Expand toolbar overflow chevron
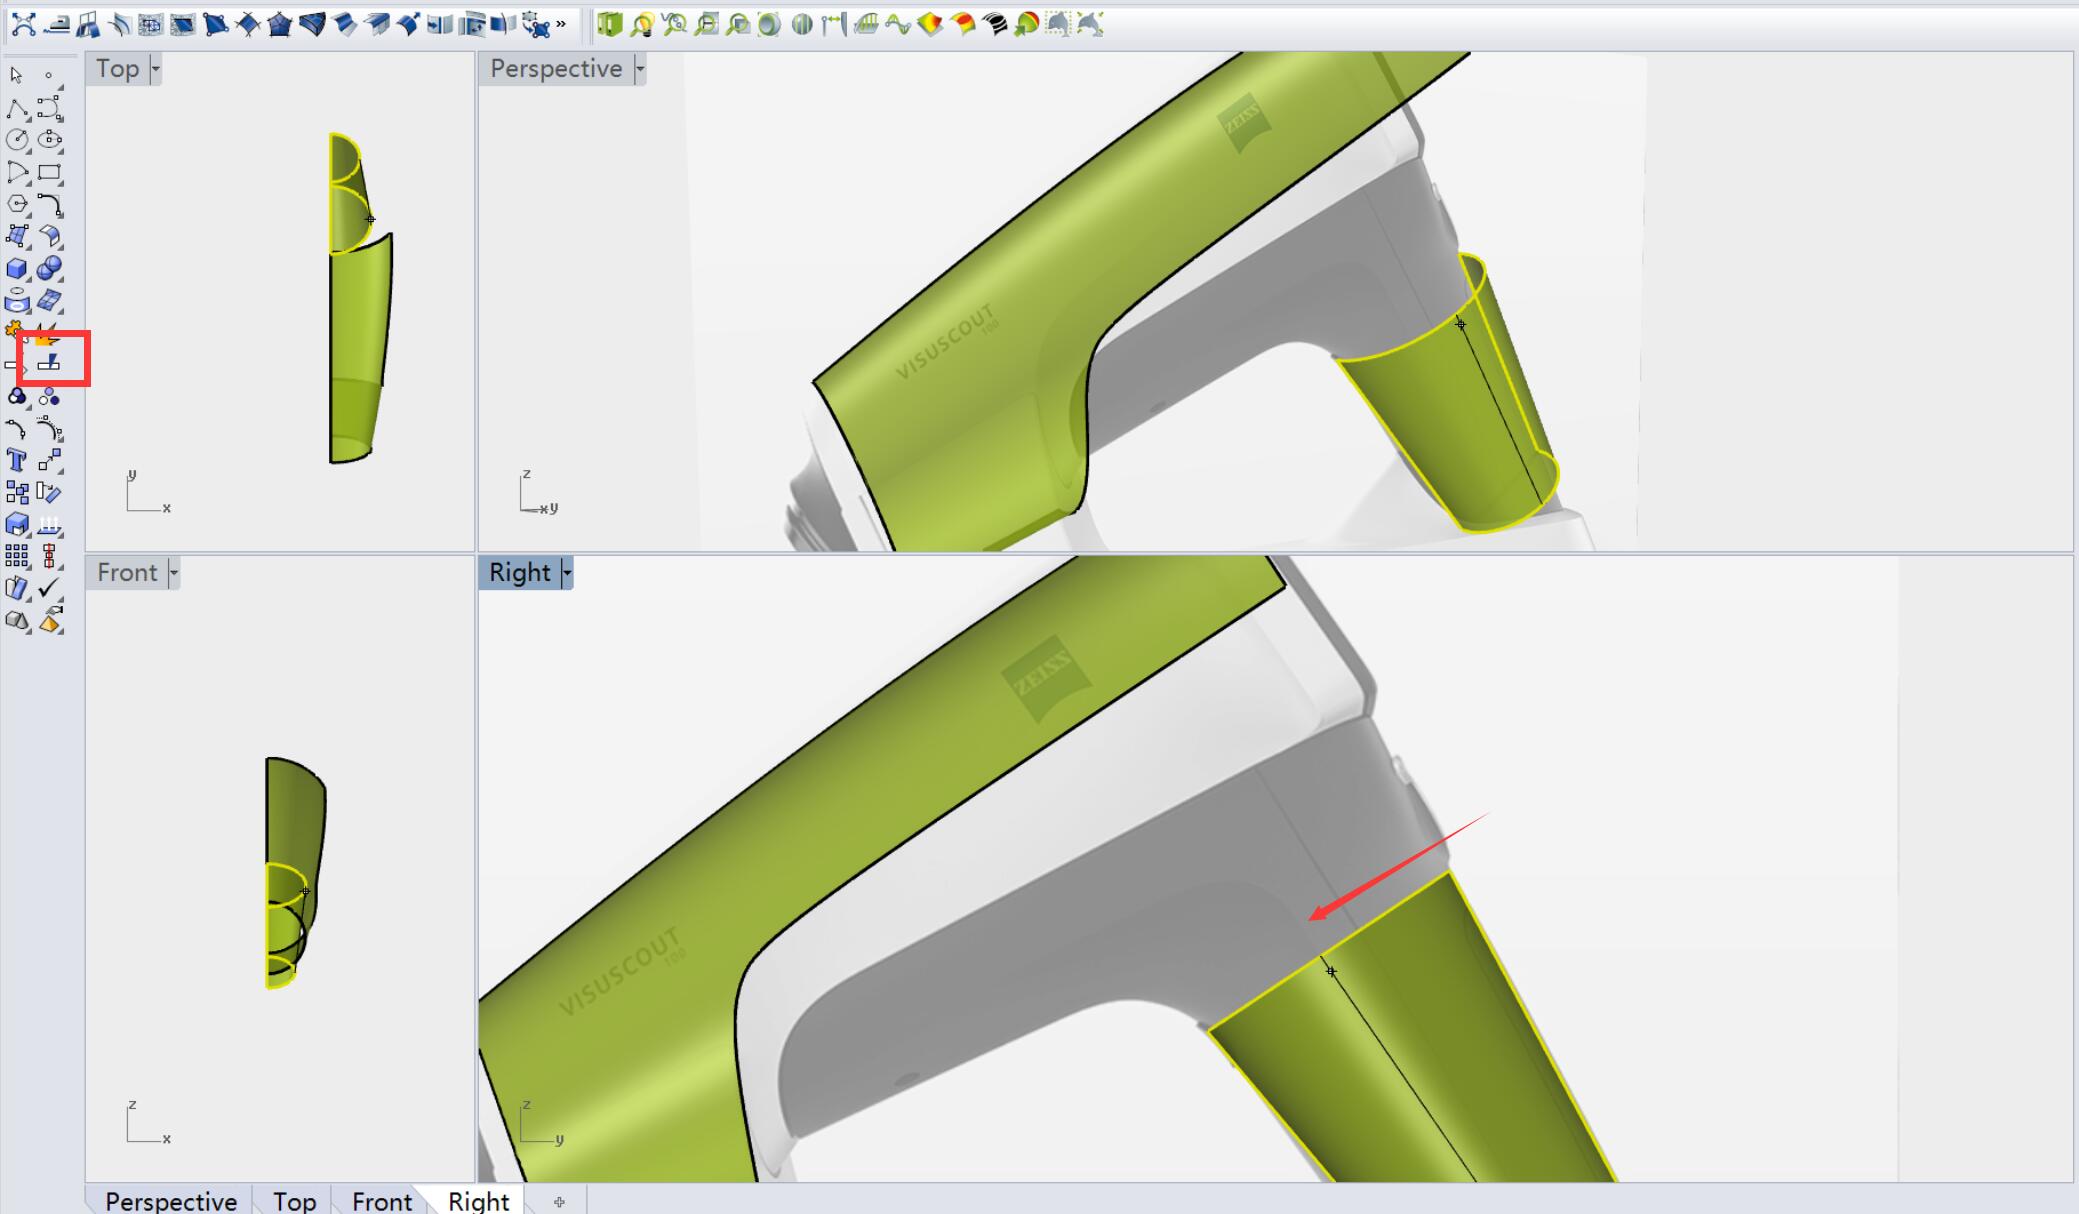Image resolution: width=2079 pixels, height=1214 pixels. click(x=561, y=24)
